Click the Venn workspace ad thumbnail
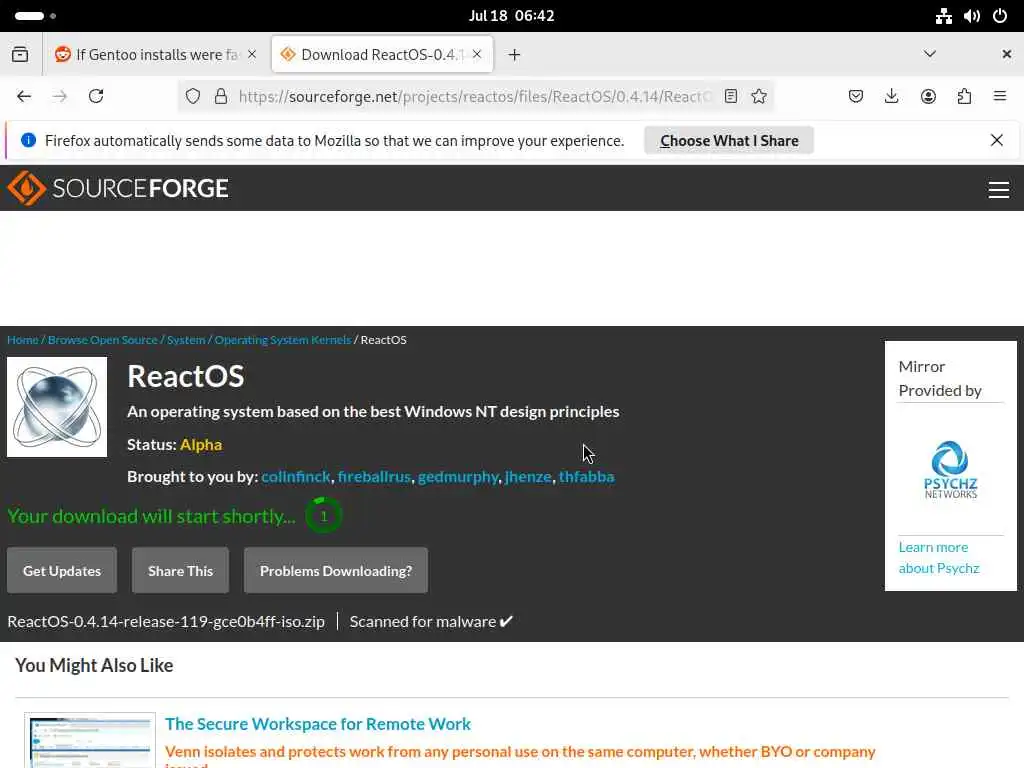The height and width of the screenshot is (768, 1024). pyautogui.click(x=90, y=741)
